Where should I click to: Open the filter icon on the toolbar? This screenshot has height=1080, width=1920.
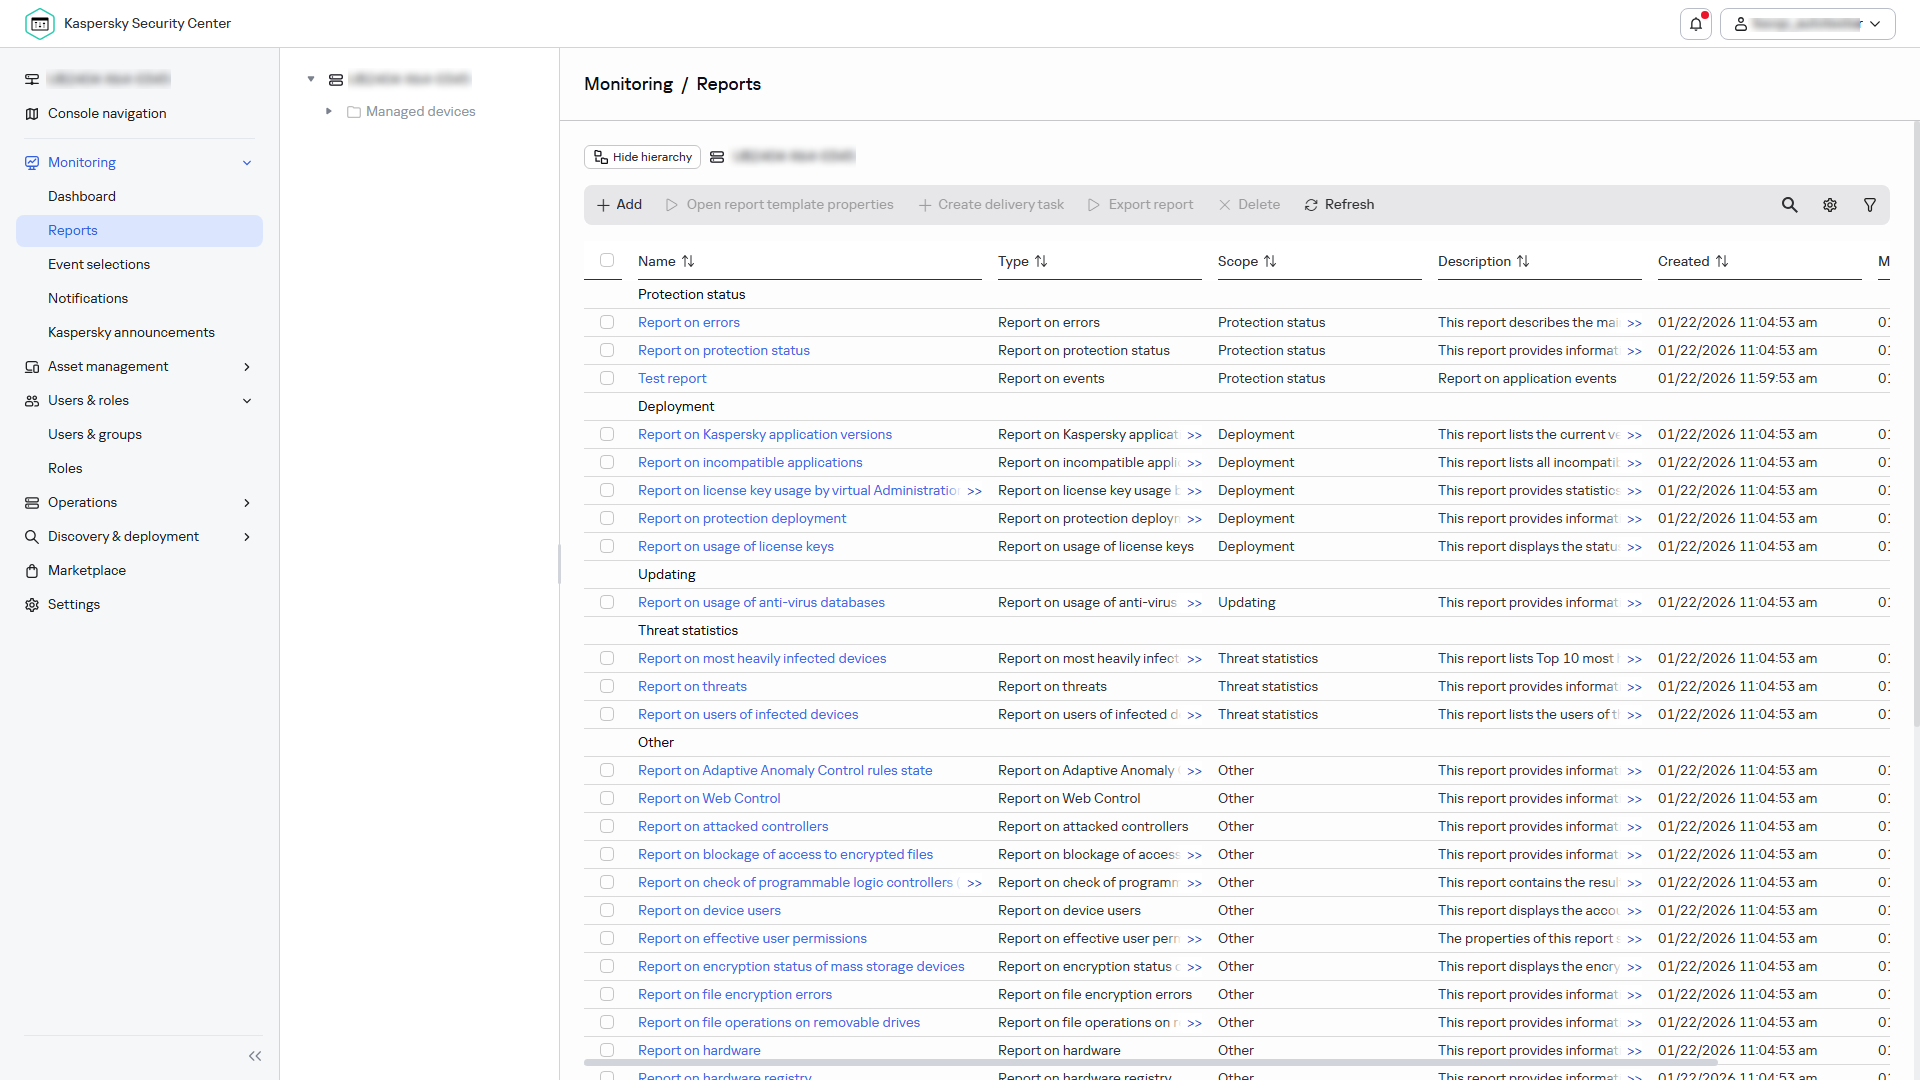click(1869, 204)
